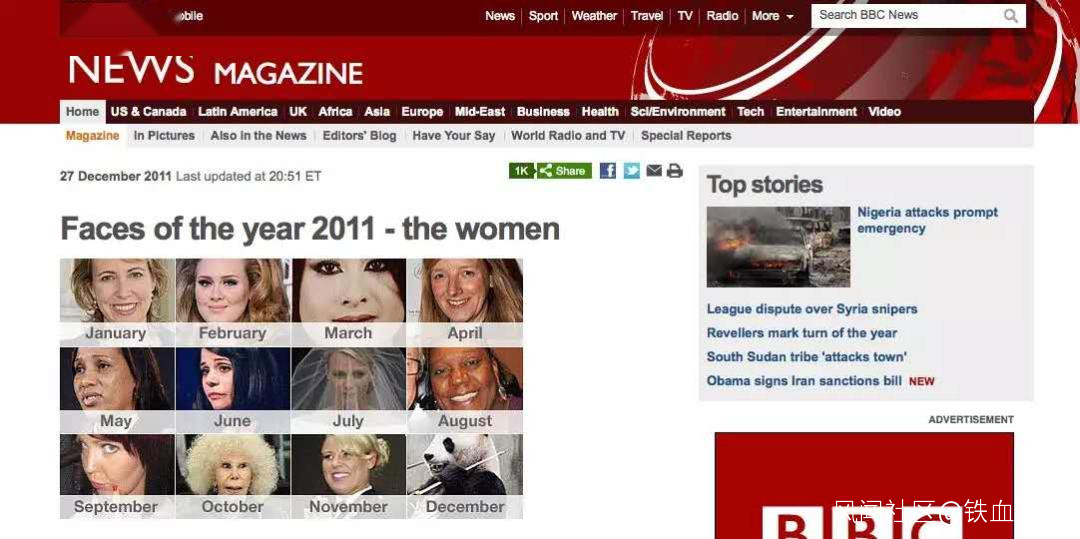
Task: Open the In Pictures subsection
Action: pyautogui.click(x=164, y=136)
